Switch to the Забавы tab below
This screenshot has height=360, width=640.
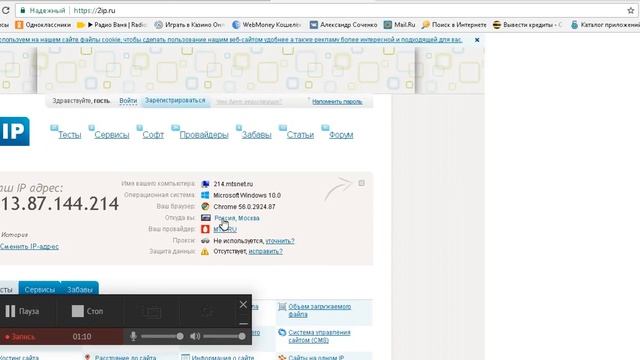[80, 289]
